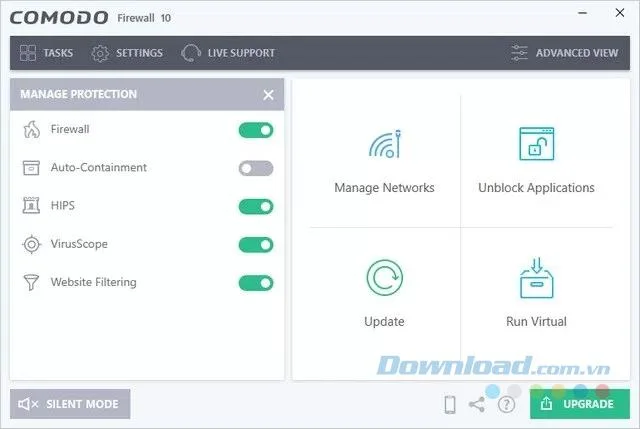The height and width of the screenshot is (429, 640).
Task: Enable the Auto-Containment toggle
Action: (x=256, y=168)
